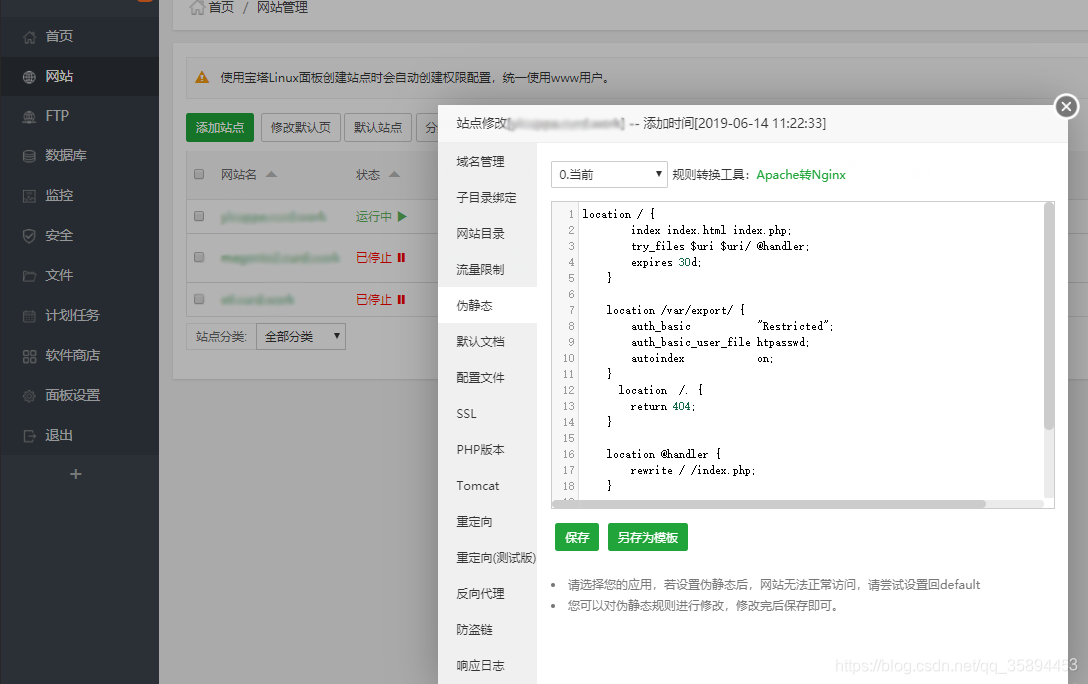Screen dimensions: 1088x684
Task: Click the 网站名 column header
Action: 239,175
